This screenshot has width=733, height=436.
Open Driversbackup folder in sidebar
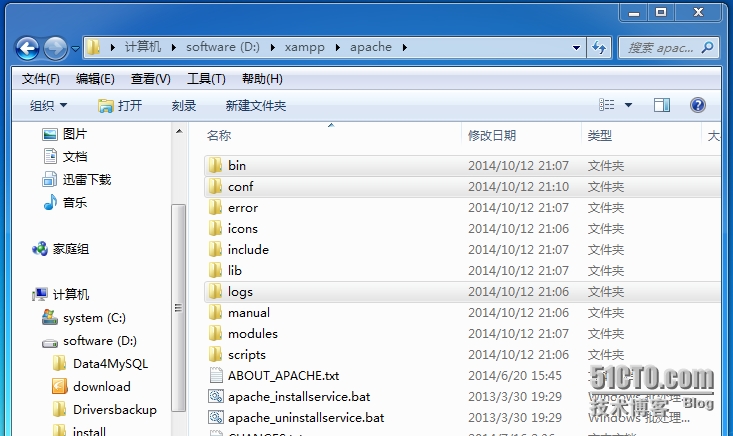[x=105, y=409]
